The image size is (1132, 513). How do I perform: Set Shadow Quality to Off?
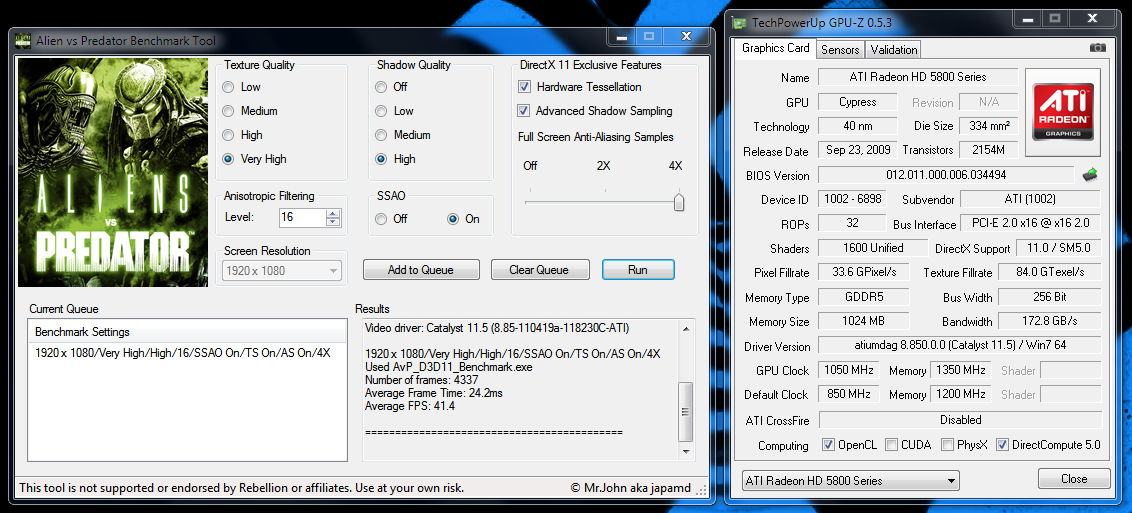tap(380, 87)
